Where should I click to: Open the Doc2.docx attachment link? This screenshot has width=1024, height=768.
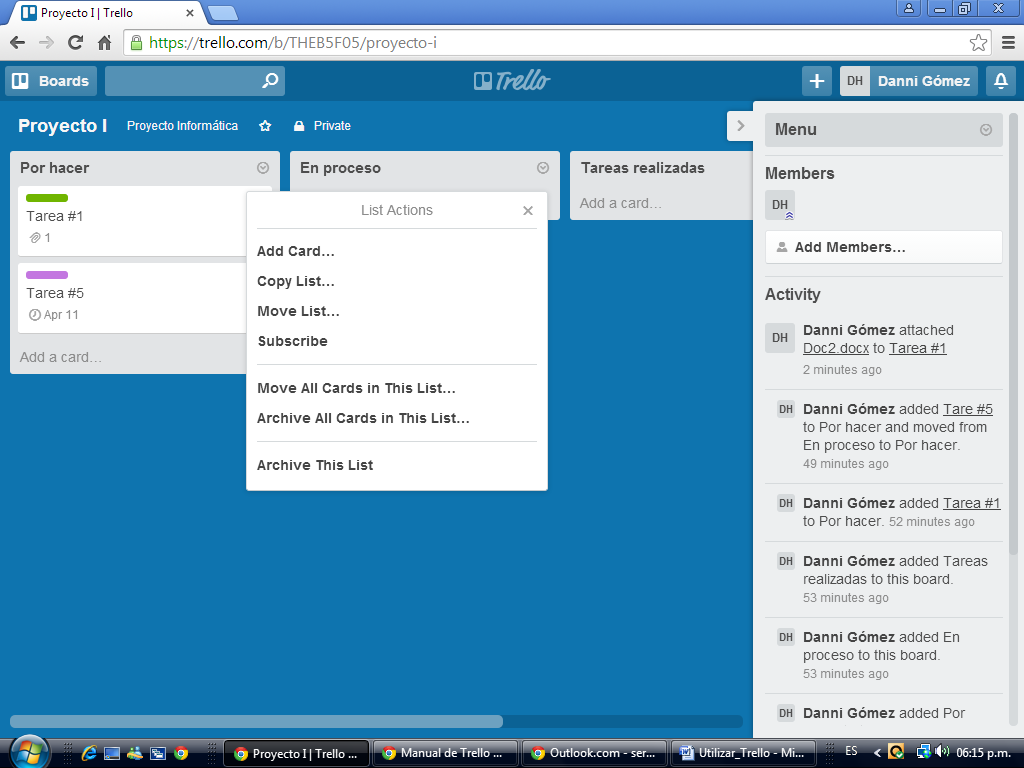pos(836,348)
